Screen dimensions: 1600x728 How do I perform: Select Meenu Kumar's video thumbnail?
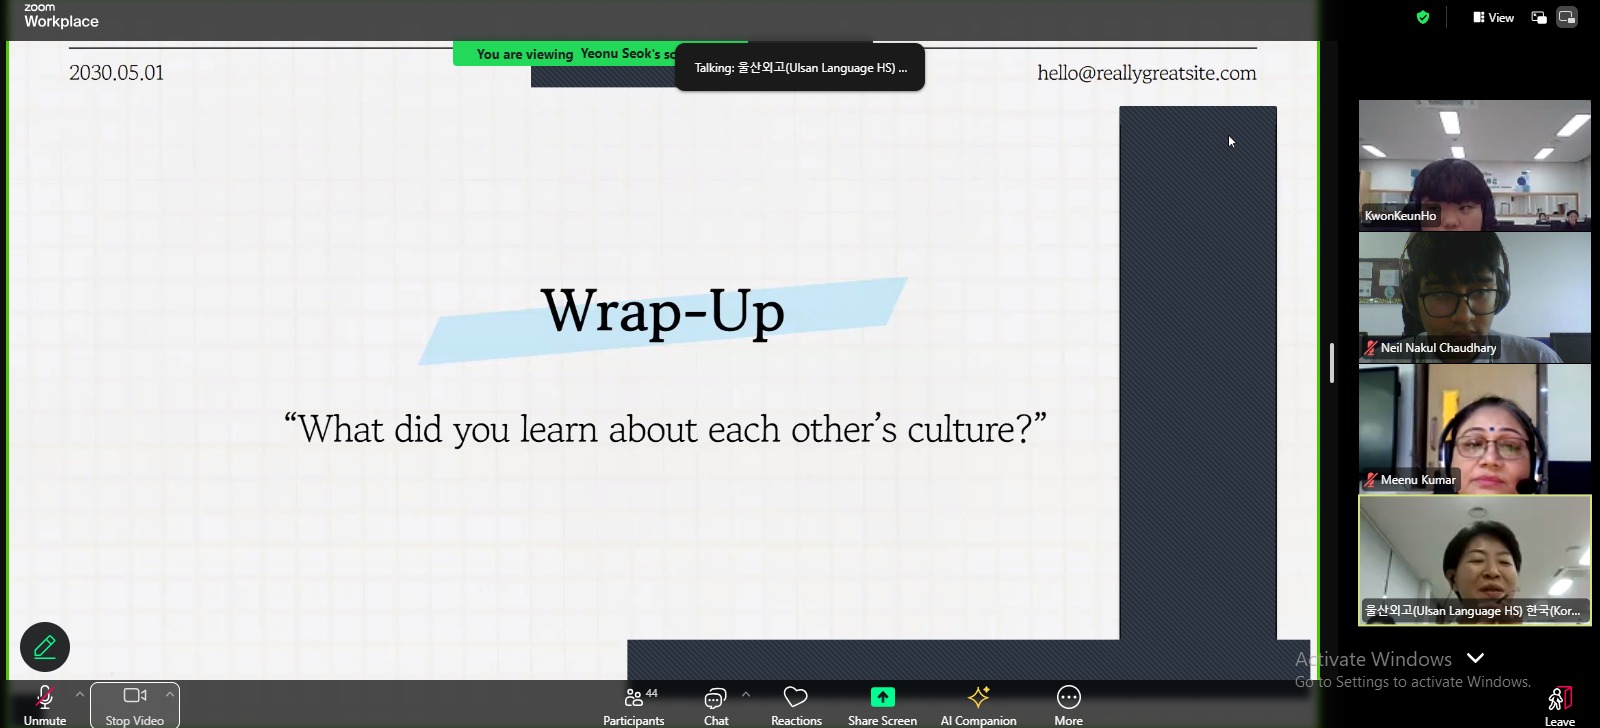[x=1474, y=428]
